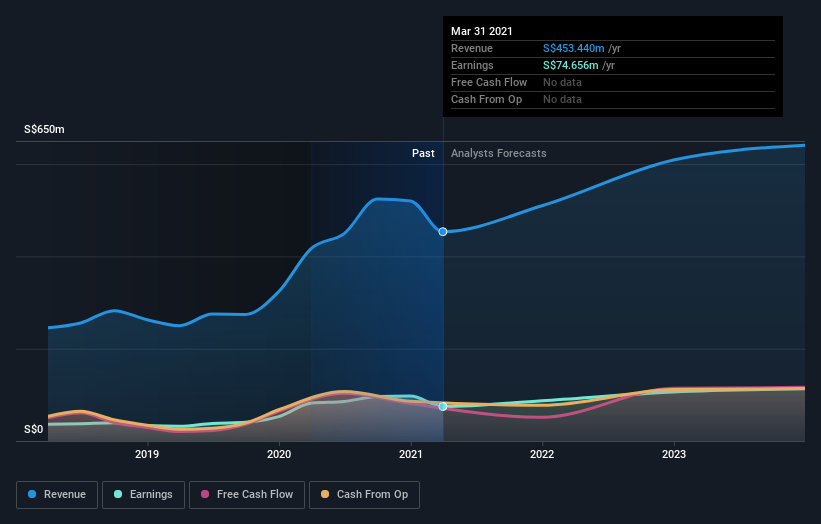Click the S$453.440m revenue value in tooltip

(573, 49)
